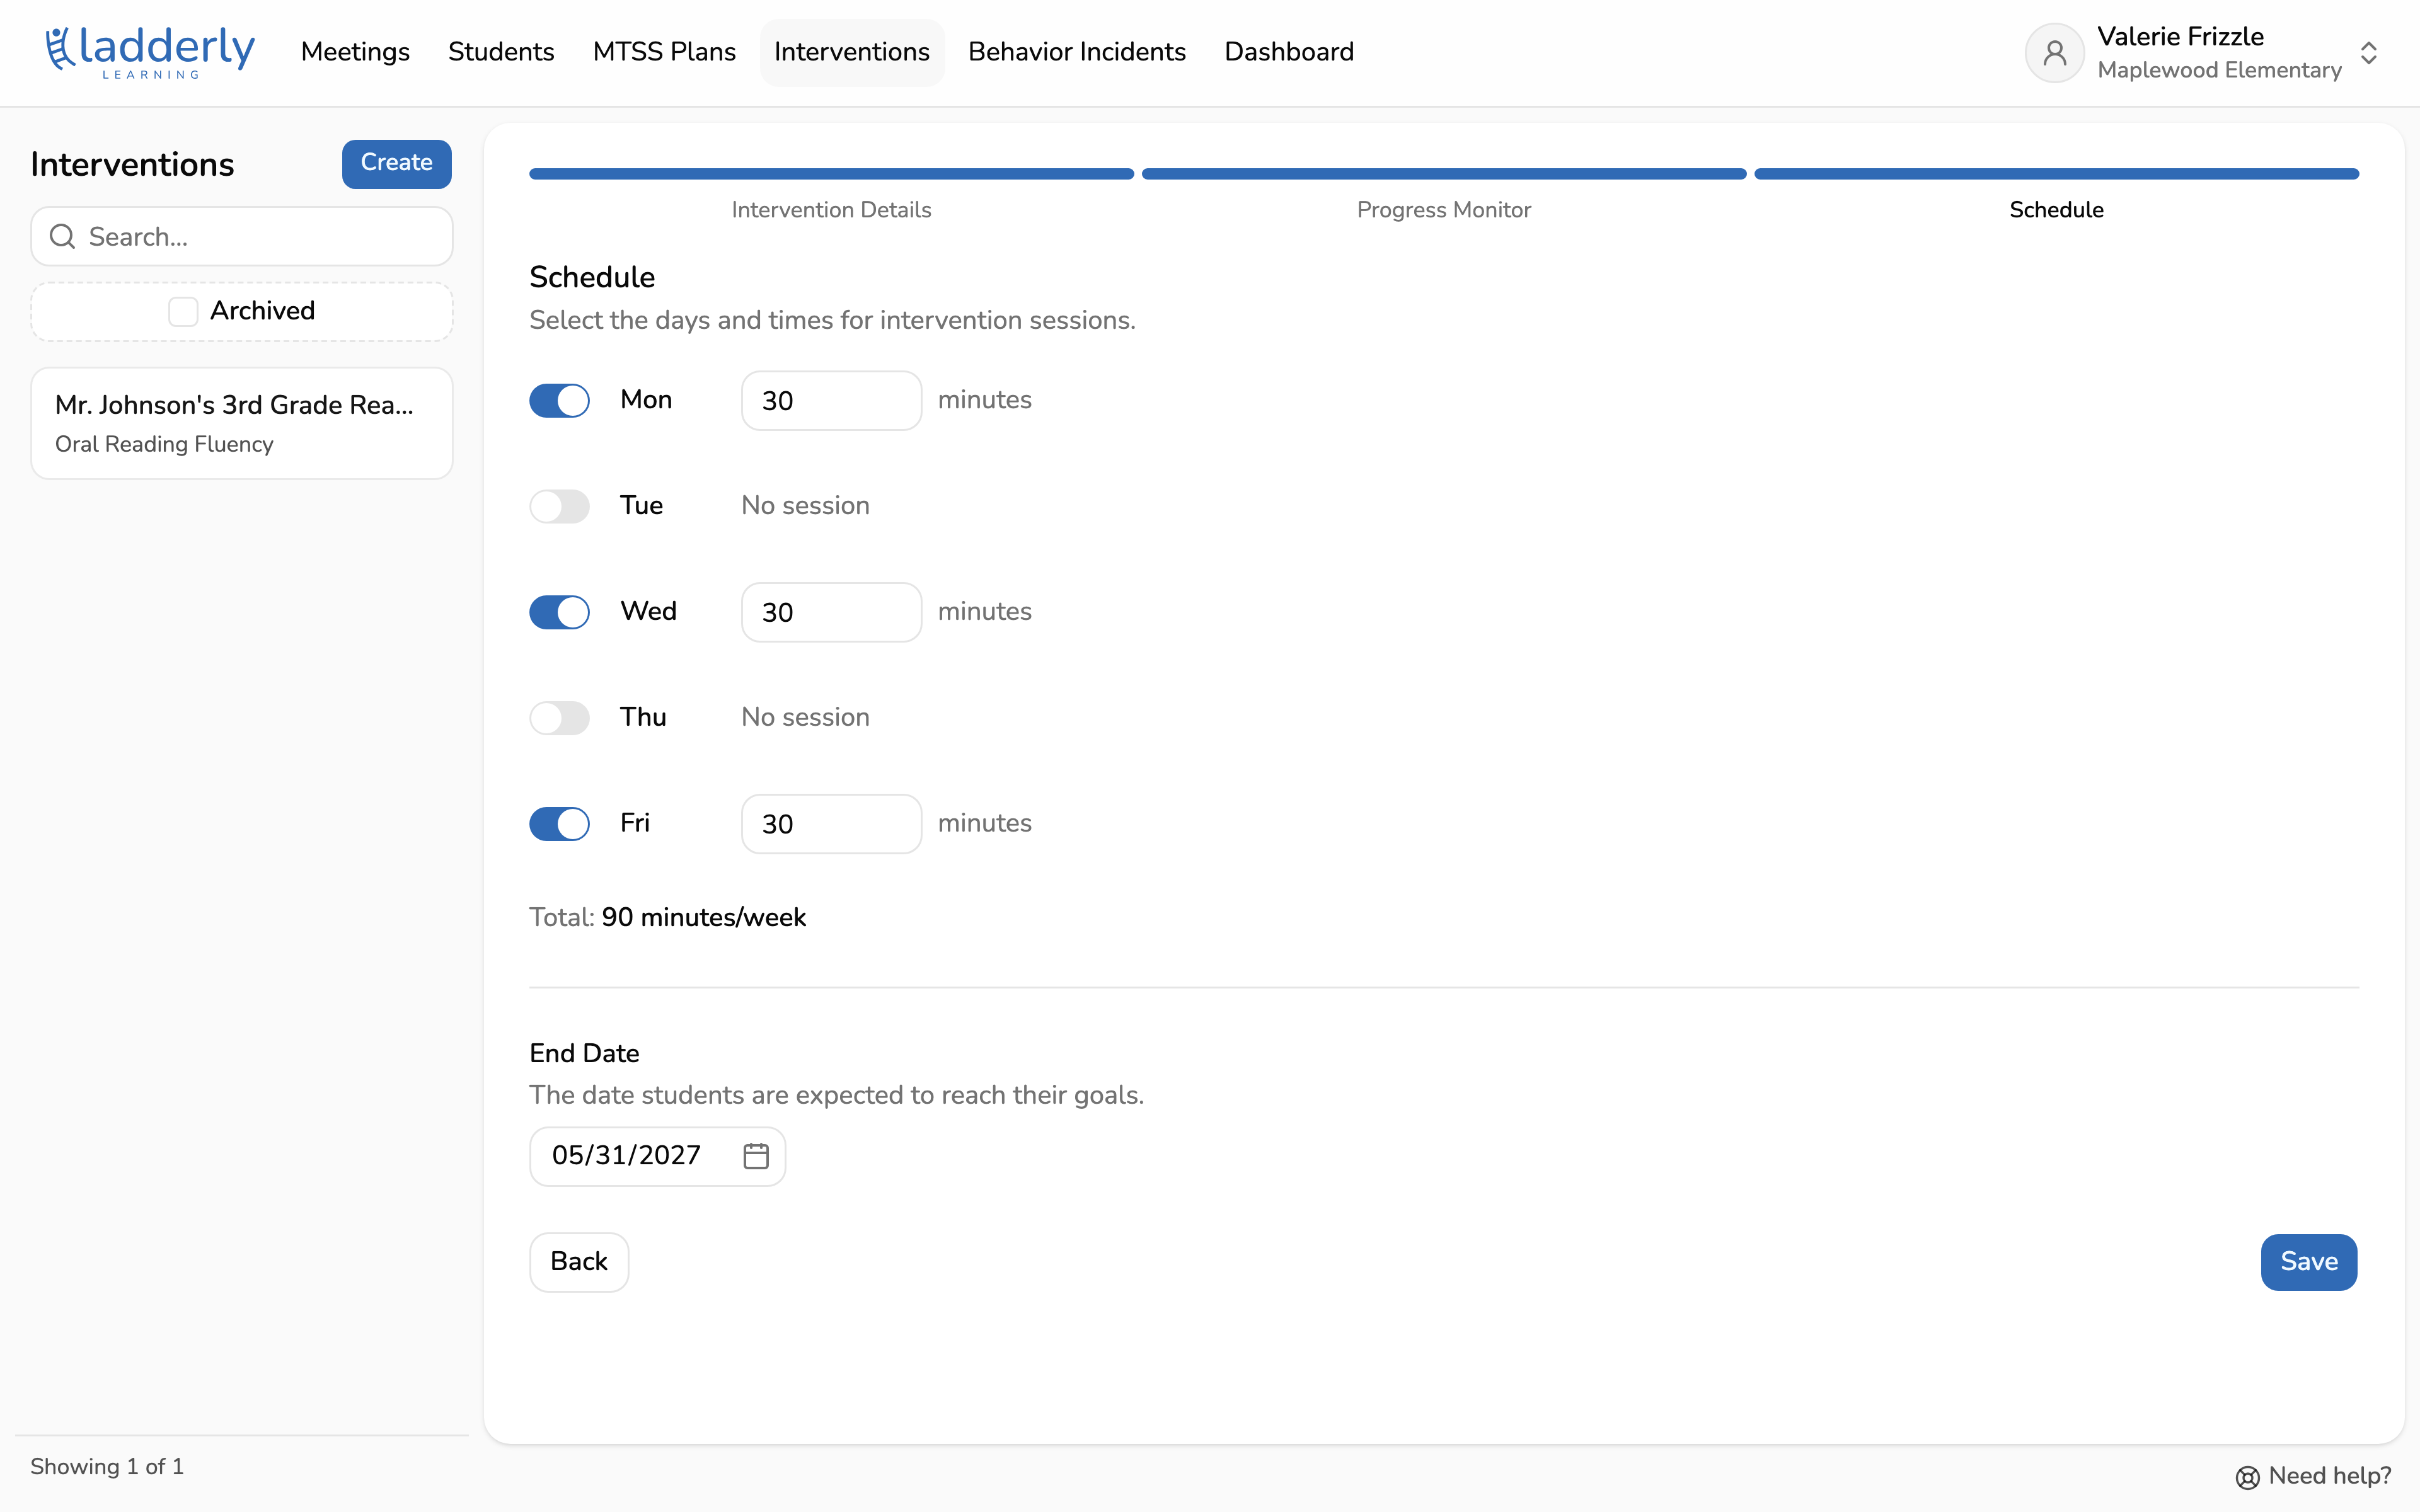The height and width of the screenshot is (1512, 2420).
Task: Expand the account switcher chevrons
Action: (2368, 52)
